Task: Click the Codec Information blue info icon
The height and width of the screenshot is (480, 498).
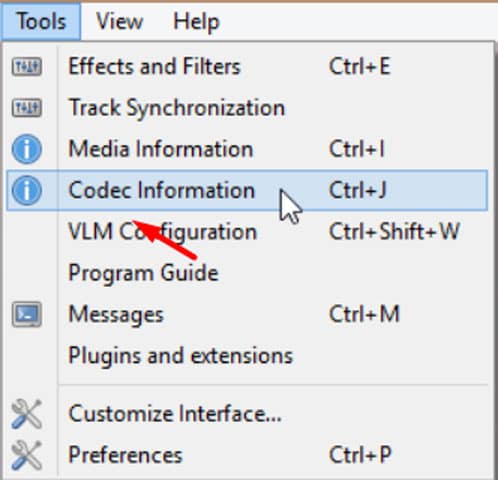Action: pyautogui.click(x=27, y=190)
